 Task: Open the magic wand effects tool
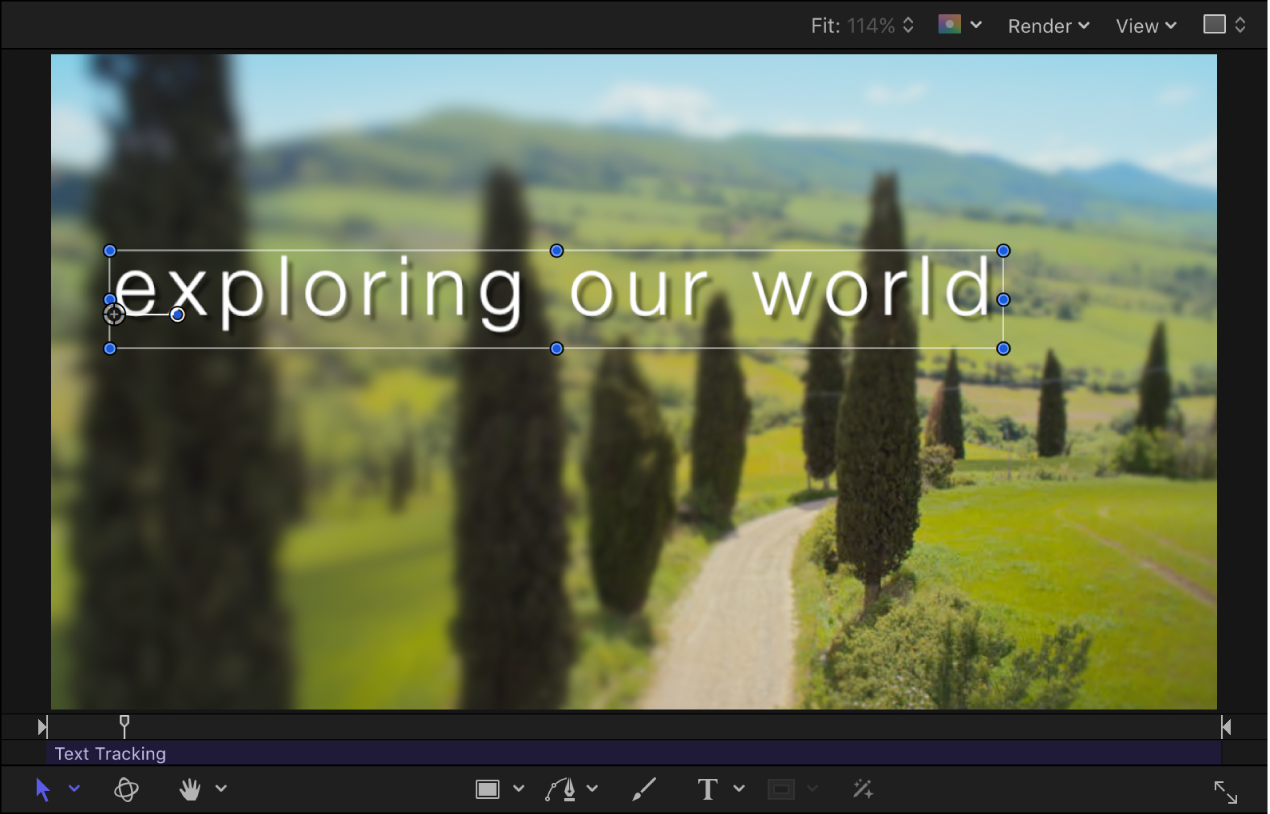pyautogui.click(x=863, y=789)
